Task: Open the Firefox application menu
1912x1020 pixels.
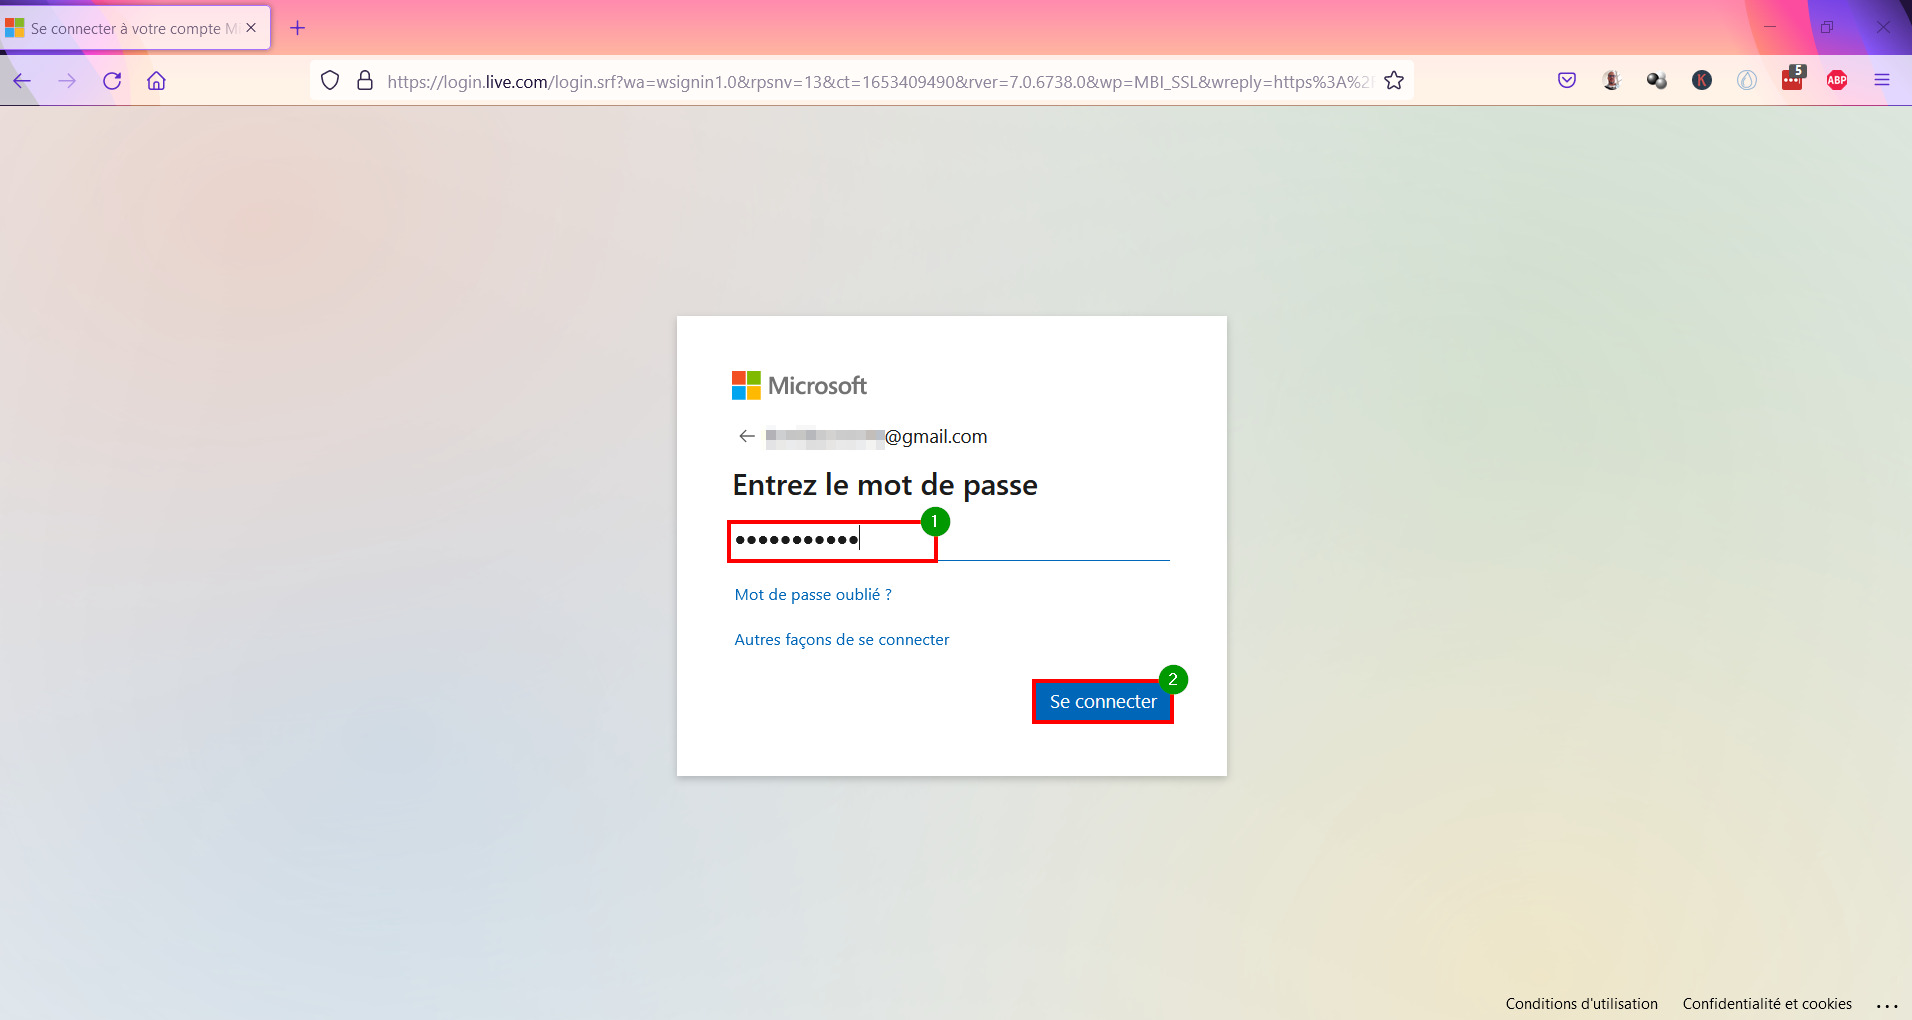Action: (x=1882, y=81)
